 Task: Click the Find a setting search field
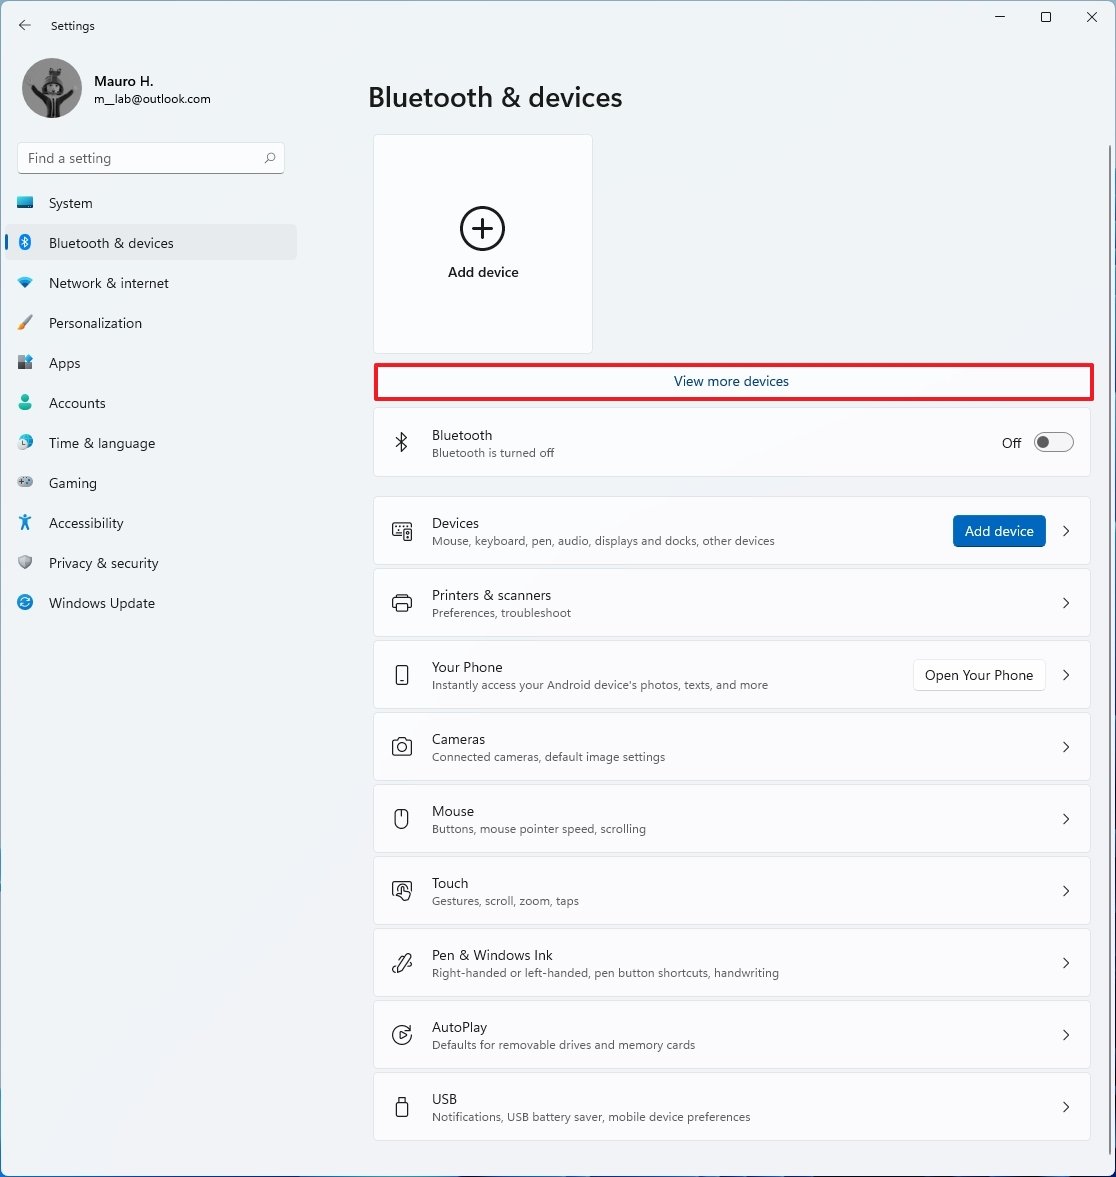pos(140,158)
